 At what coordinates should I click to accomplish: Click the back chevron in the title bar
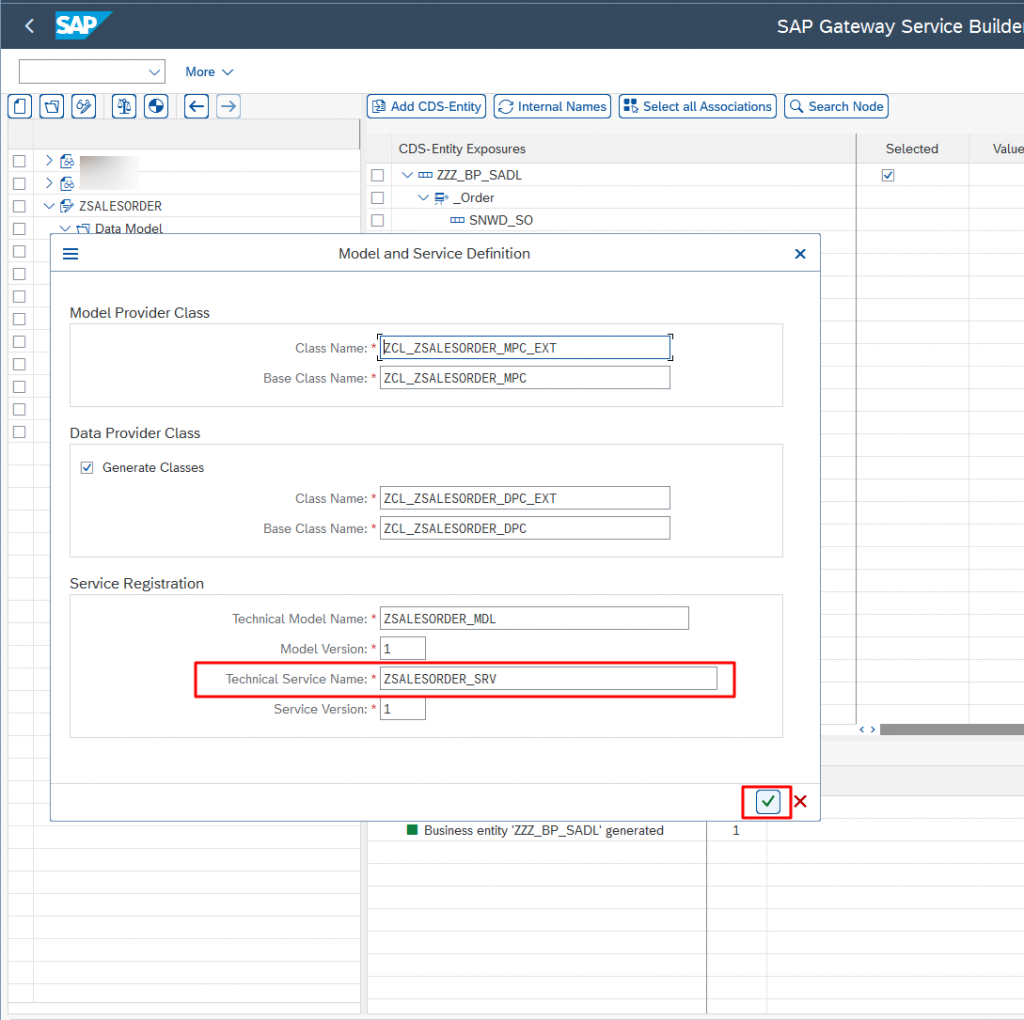click(28, 26)
